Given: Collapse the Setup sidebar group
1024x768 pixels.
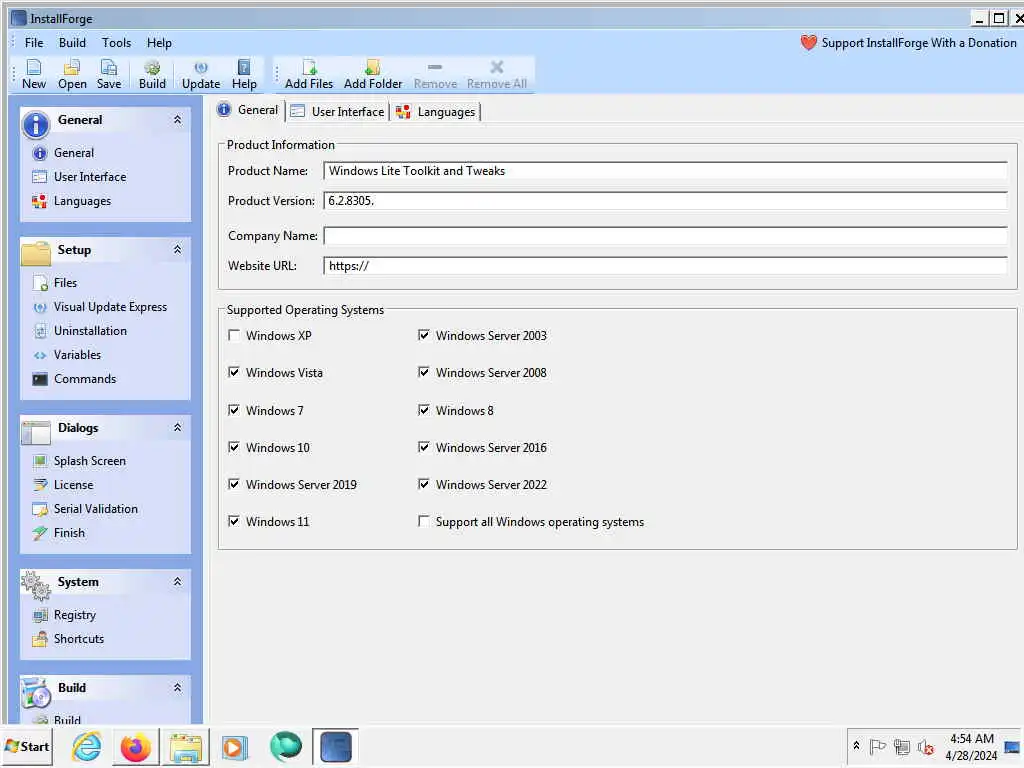Looking at the screenshot, I should [178, 250].
